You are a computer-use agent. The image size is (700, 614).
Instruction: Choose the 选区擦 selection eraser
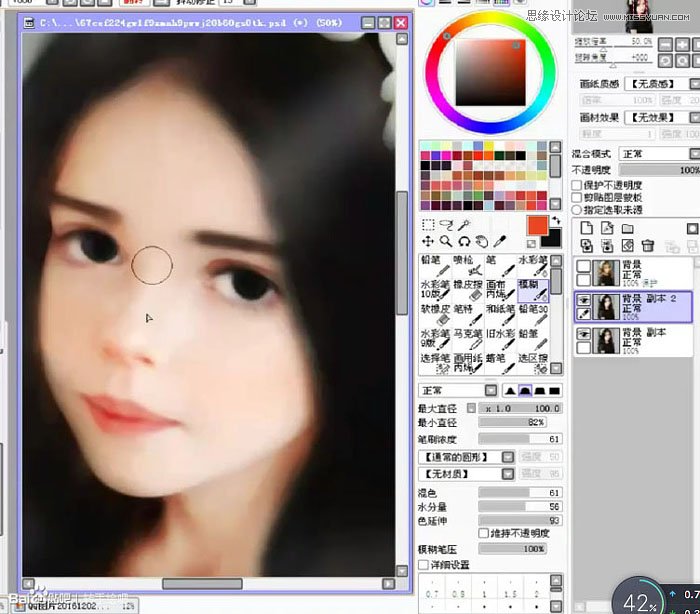click(x=533, y=364)
